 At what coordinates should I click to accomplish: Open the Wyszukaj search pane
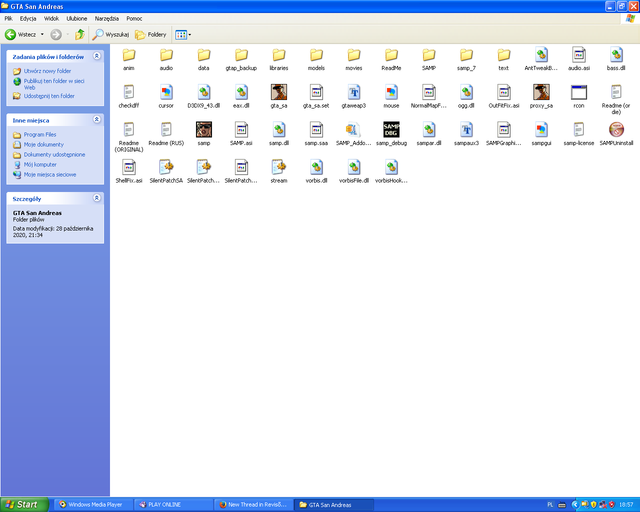click(x=111, y=35)
